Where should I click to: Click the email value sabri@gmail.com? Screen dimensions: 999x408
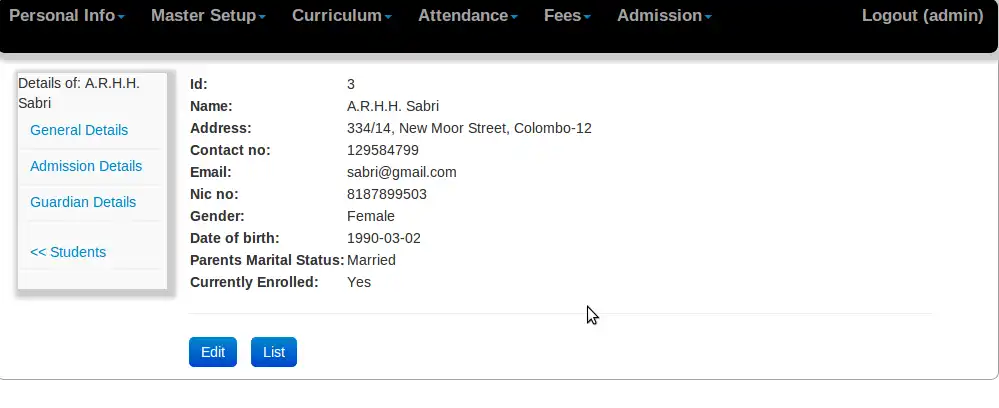click(x=401, y=172)
